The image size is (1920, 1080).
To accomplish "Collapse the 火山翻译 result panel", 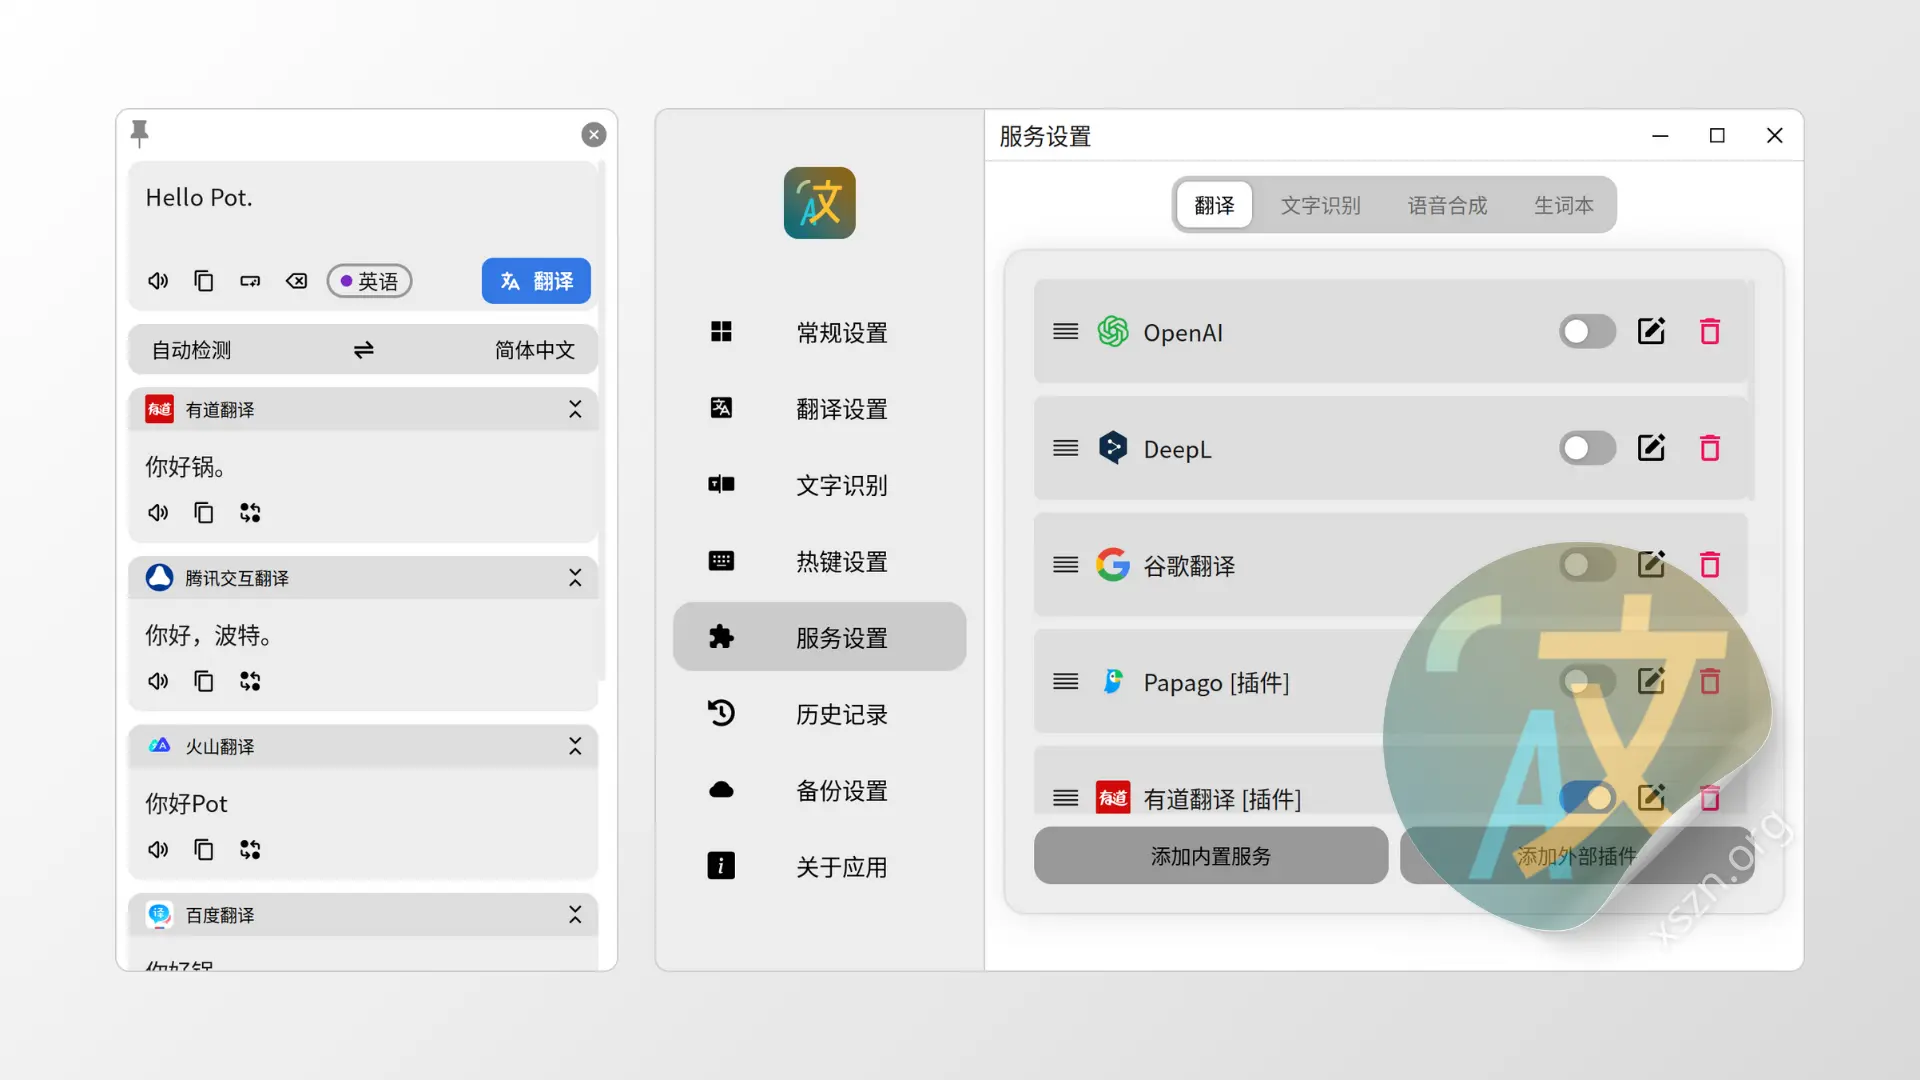I will coord(575,746).
